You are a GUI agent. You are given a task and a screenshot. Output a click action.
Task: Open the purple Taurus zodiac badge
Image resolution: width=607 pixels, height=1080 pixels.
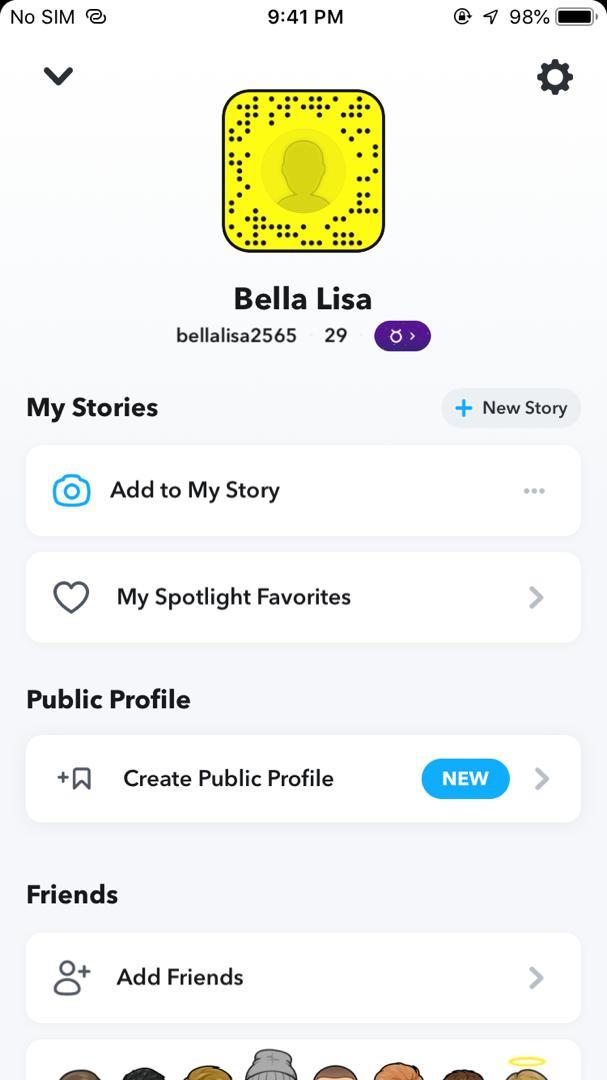coord(402,336)
